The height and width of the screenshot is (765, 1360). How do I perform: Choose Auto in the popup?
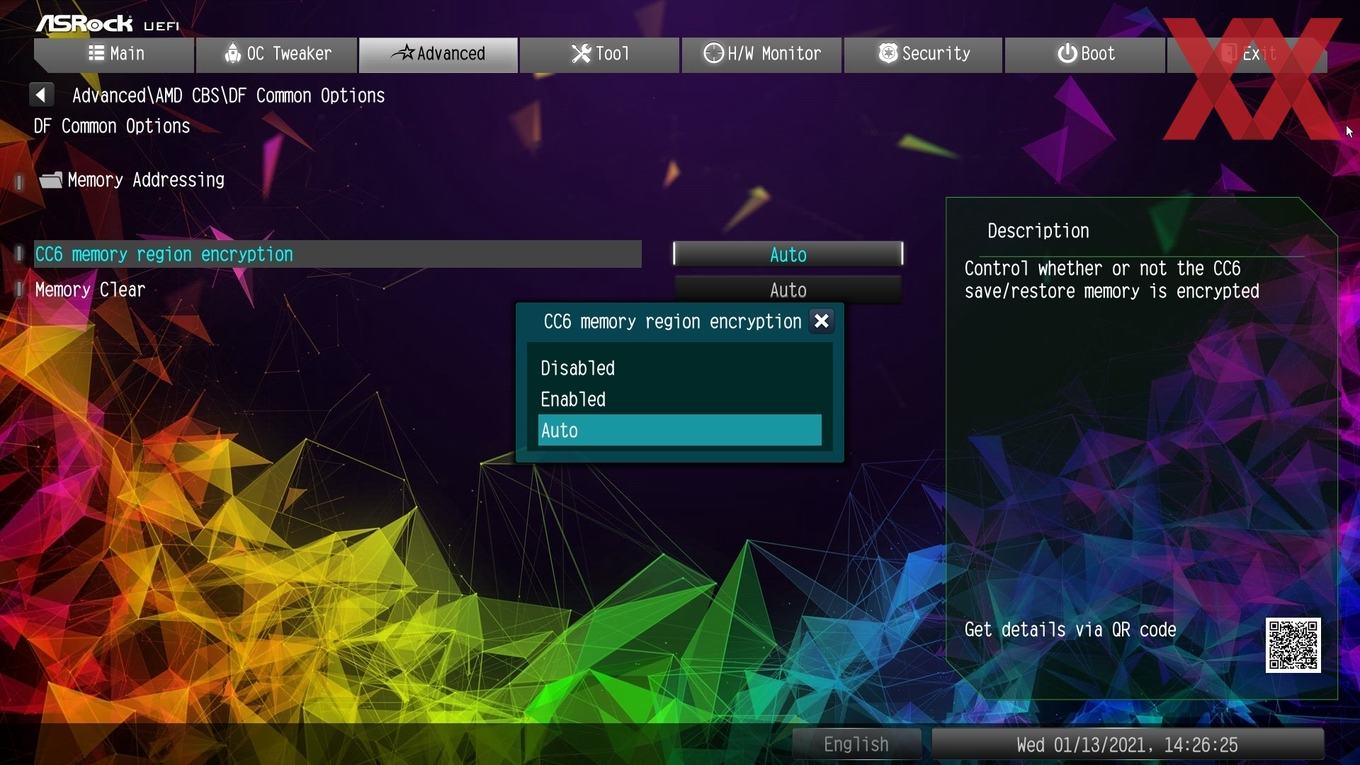(680, 430)
